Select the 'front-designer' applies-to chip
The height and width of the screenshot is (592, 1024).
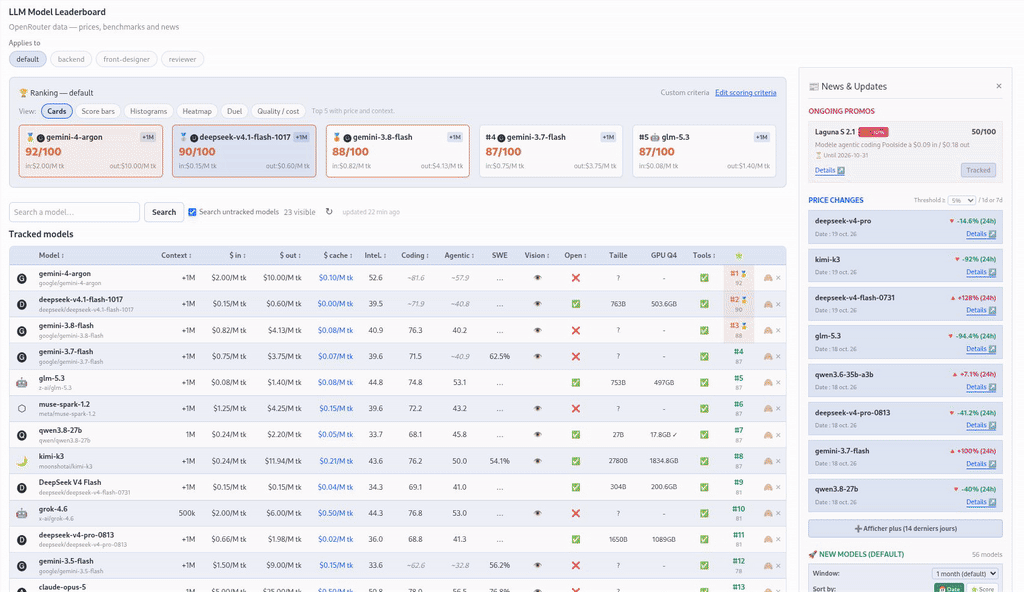pyautogui.click(x=127, y=59)
